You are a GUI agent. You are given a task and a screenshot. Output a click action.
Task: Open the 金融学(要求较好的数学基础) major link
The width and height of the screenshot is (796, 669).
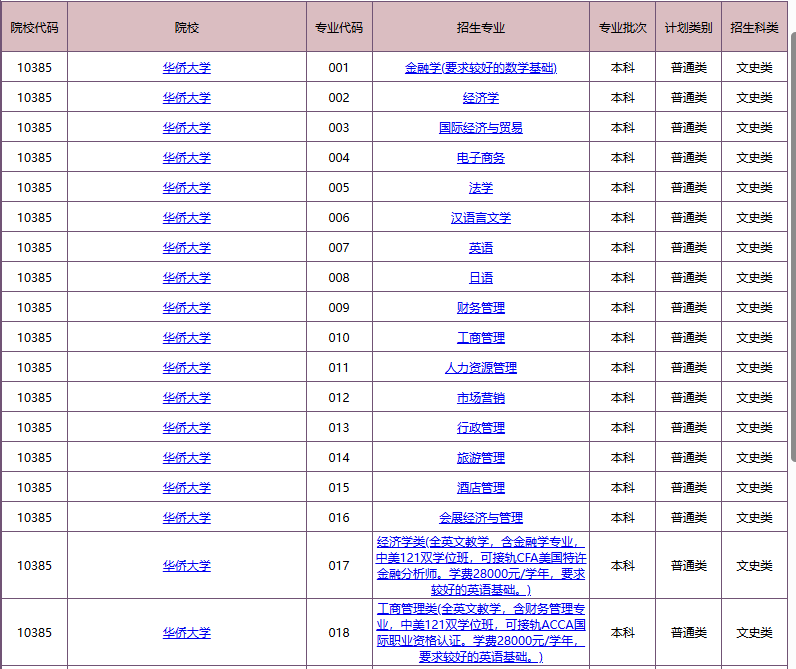click(x=481, y=68)
